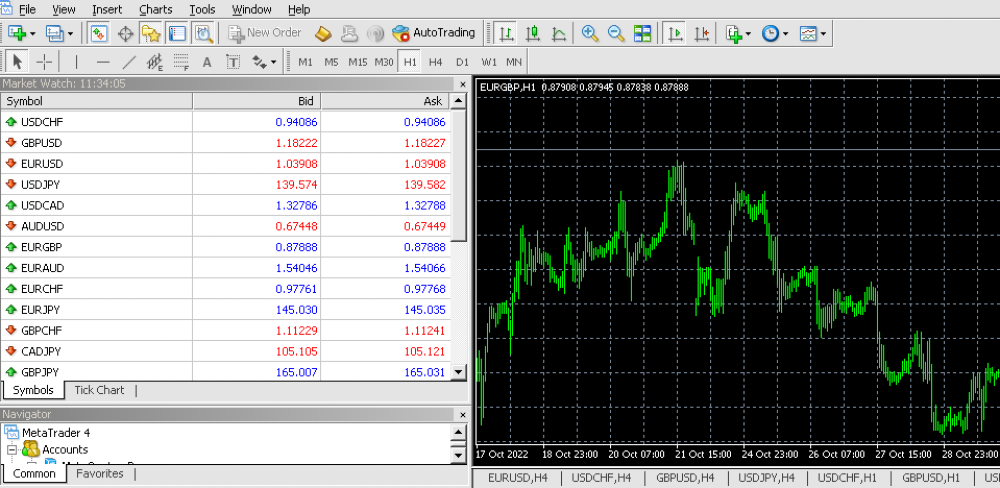The height and width of the screenshot is (488, 1000).
Task: Select the Horizontal Line drawing tool
Action: [x=103, y=62]
